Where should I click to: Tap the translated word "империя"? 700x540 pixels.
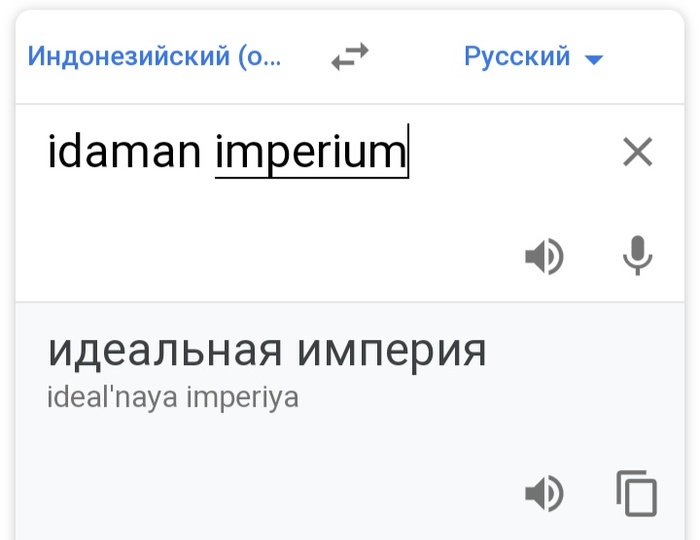391,351
